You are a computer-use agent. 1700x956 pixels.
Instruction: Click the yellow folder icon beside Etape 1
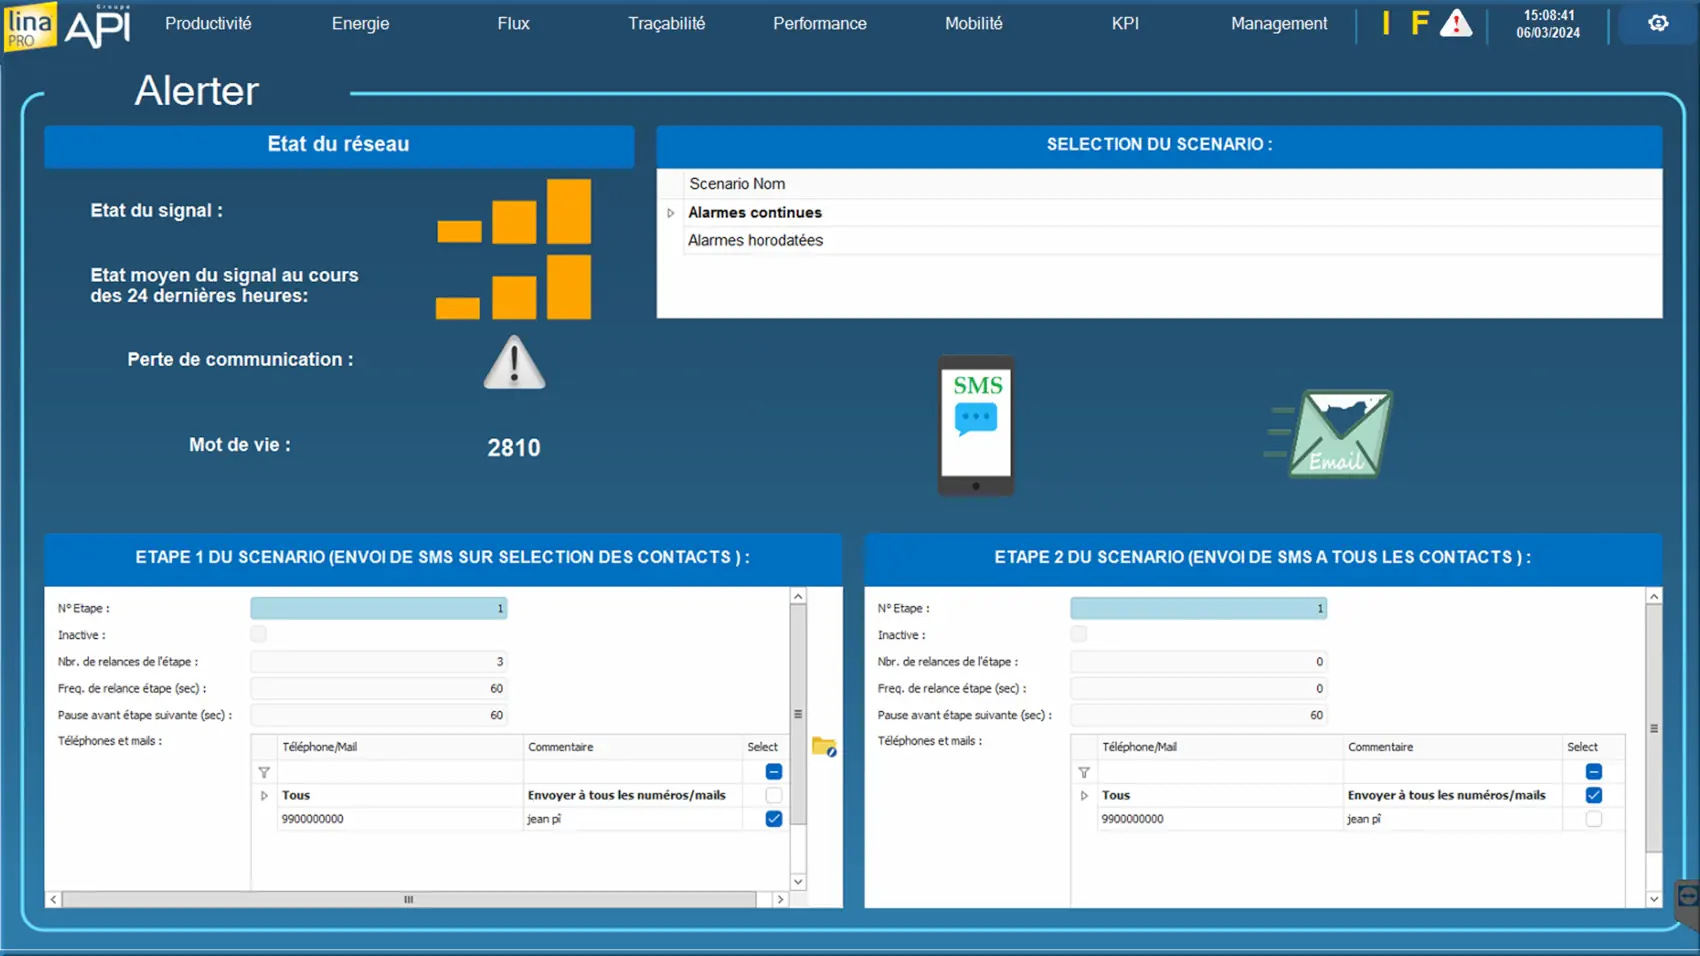click(x=824, y=747)
